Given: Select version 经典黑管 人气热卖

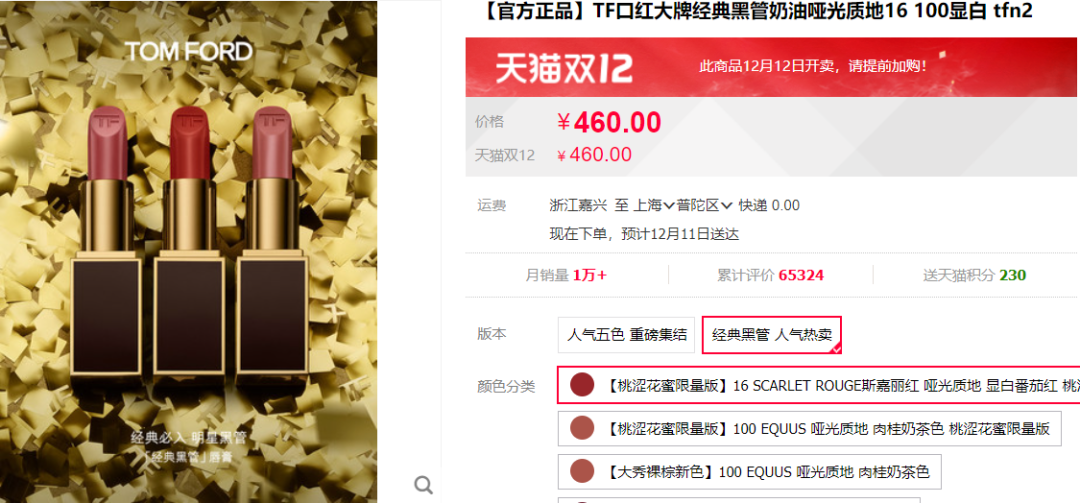Looking at the screenshot, I should 771,335.
